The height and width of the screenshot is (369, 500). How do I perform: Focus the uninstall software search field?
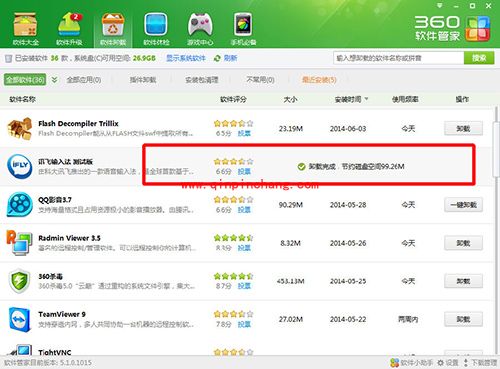click(398, 58)
